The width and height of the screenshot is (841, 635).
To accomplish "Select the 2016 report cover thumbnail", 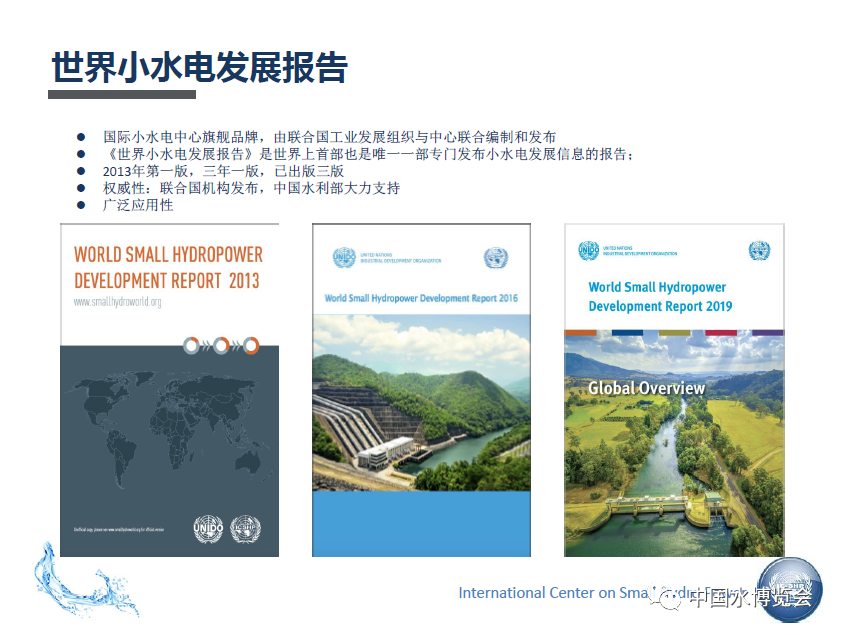I will tap(421, 390).
